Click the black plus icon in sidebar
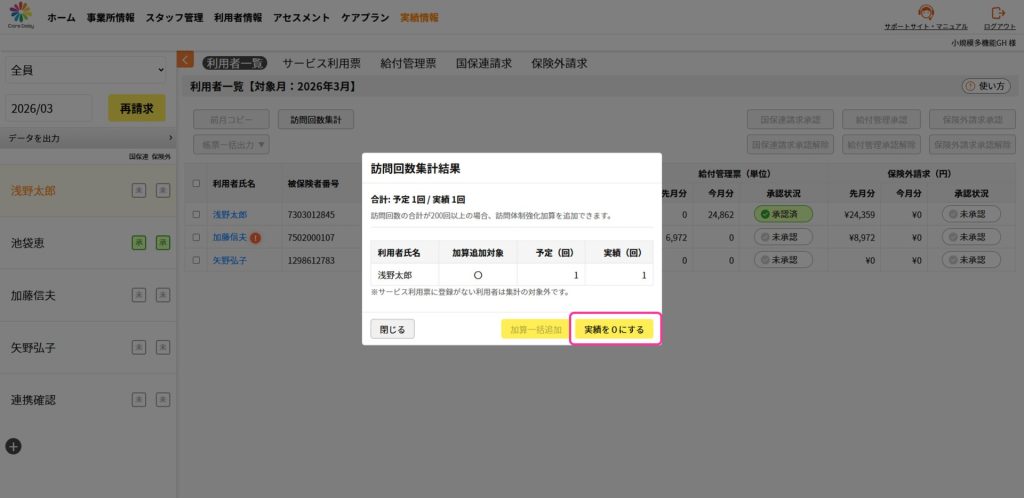Viewport: 1024px width, 498px height. pyautogui.click(x=13, y=446)
